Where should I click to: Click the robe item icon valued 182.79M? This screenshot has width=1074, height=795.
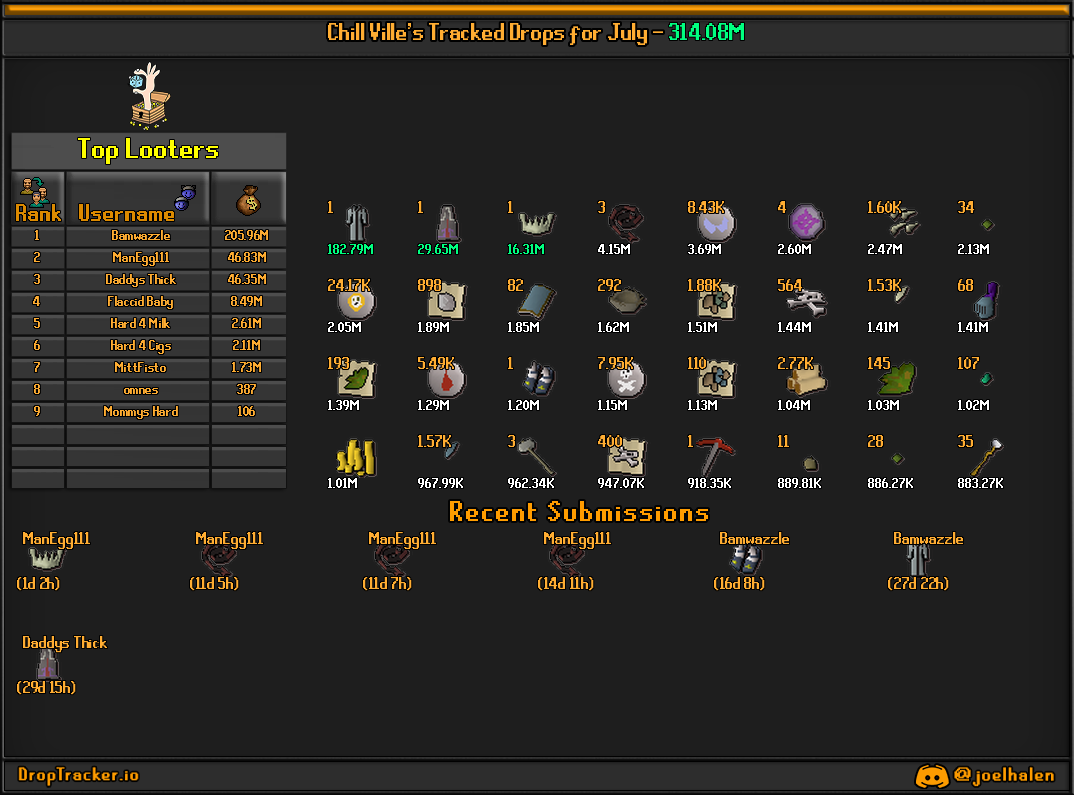(357, 223)
